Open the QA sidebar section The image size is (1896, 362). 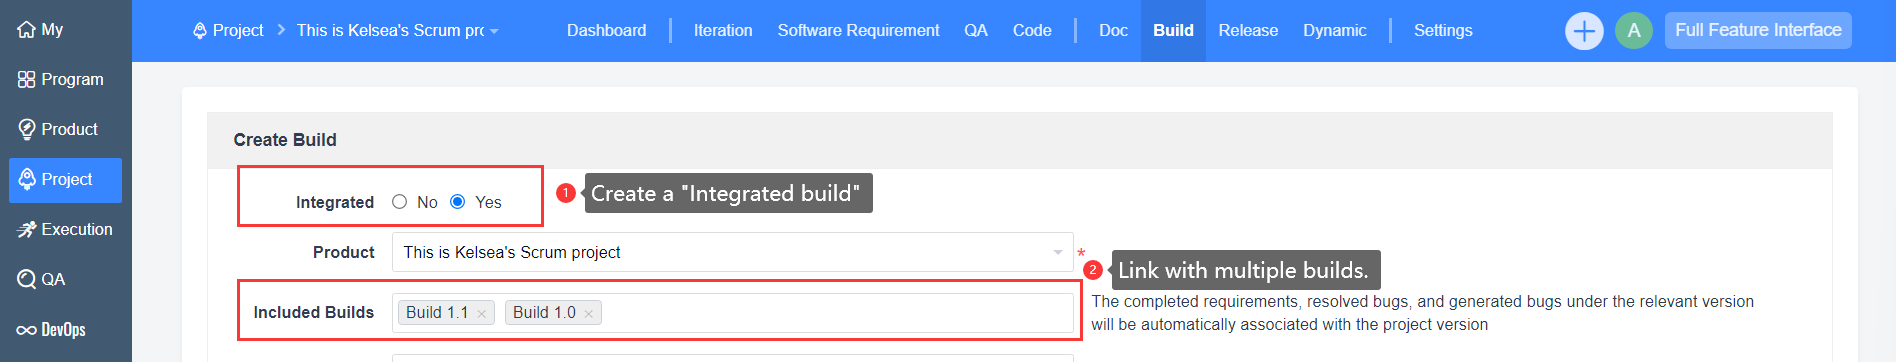[x=42, y=279]
